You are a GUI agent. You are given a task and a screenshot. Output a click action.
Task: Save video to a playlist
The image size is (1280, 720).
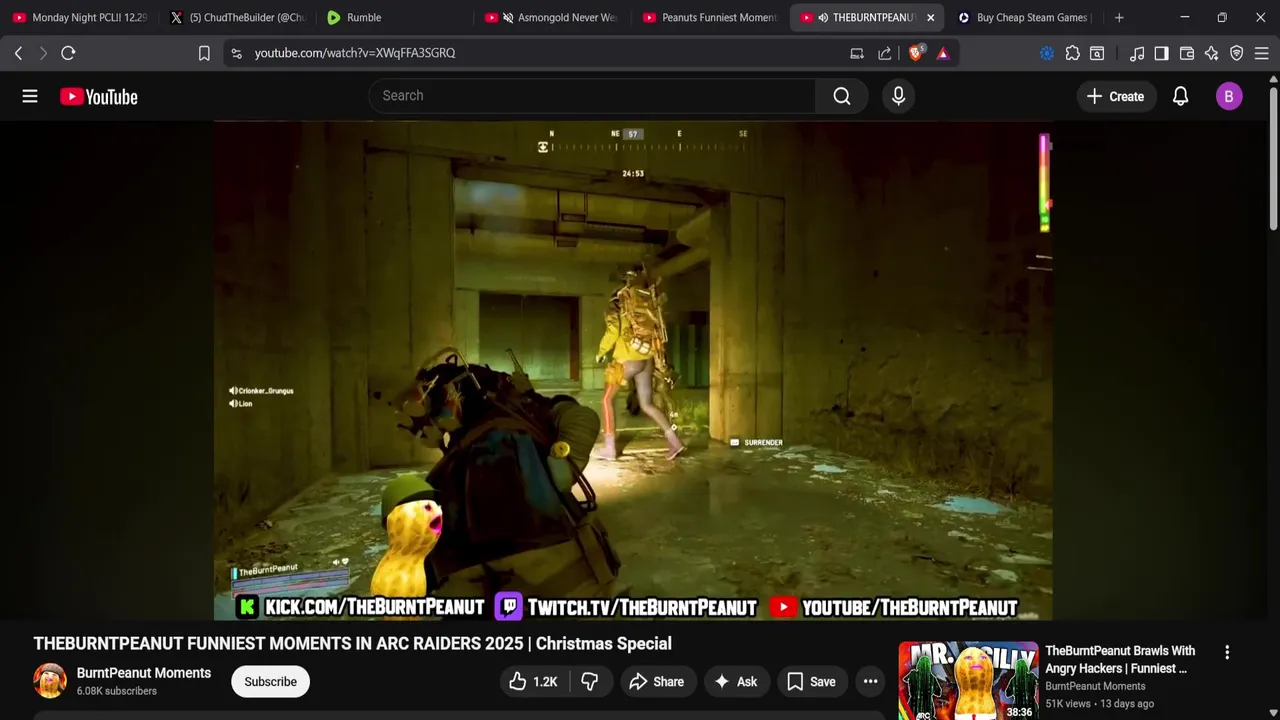(x=811, y=682)
